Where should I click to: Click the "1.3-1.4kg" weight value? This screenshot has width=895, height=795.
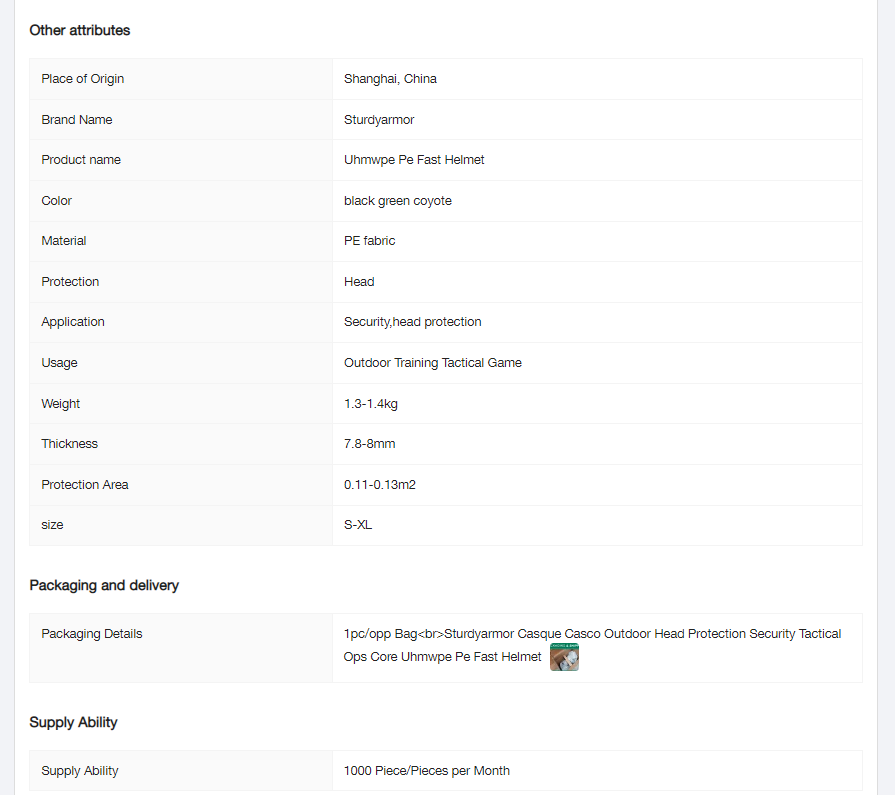tap(371, 404)
